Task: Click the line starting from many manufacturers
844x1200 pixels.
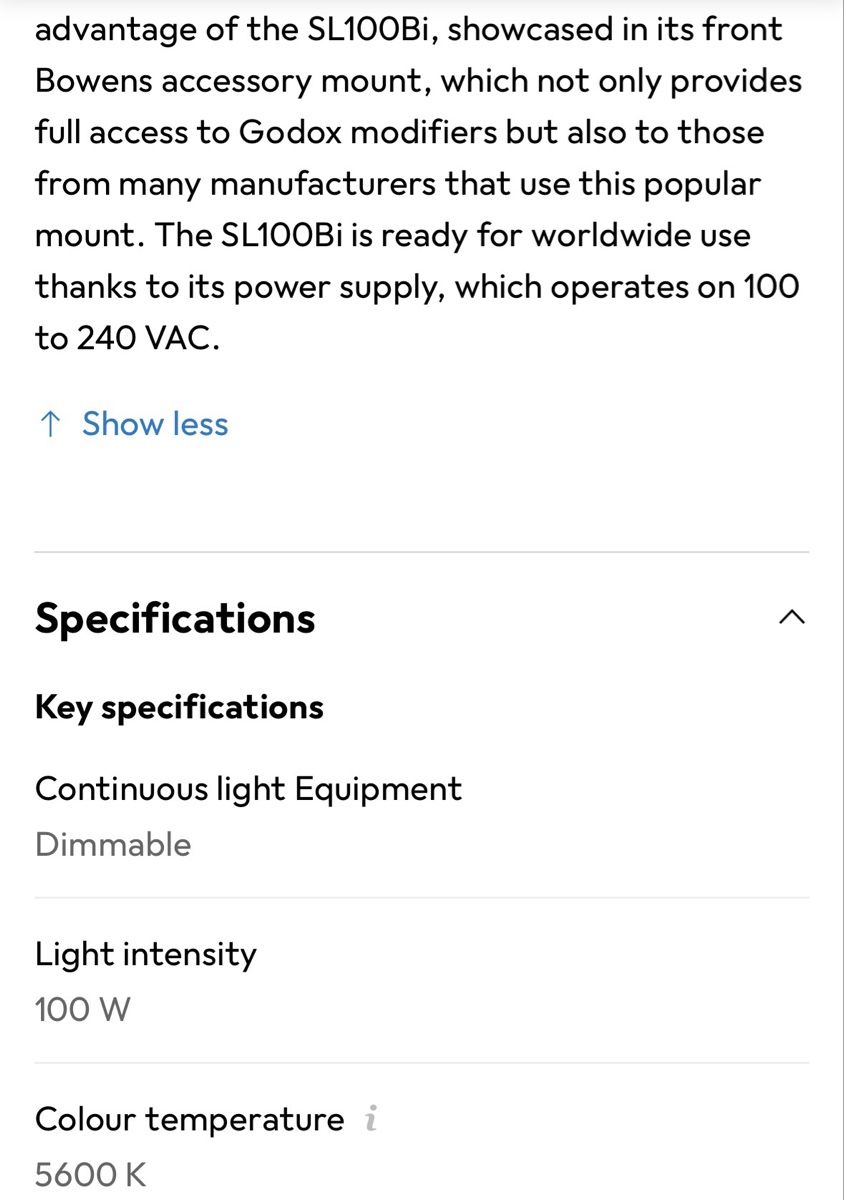Action: point(398,184)
